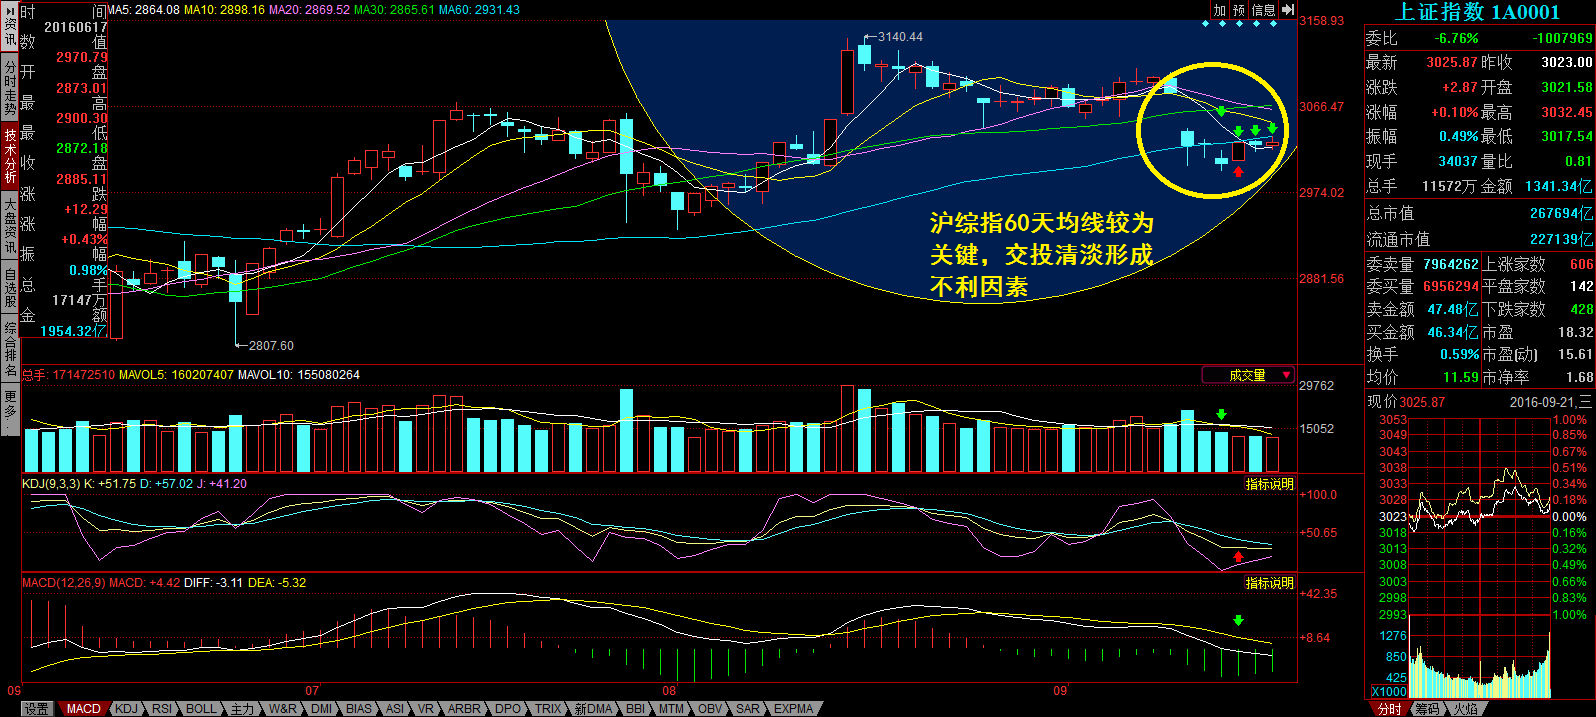Click the 加 button above the chart

[x=1219, y=10]
